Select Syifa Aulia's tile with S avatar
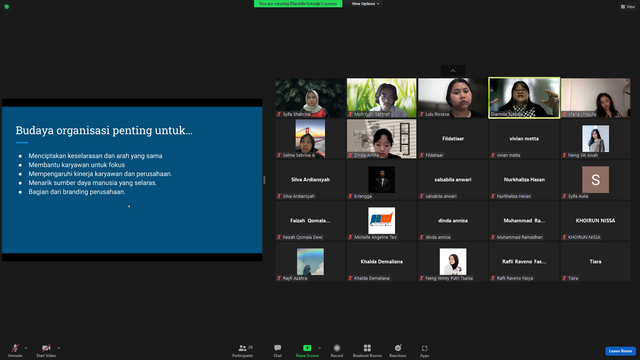This screenshot has width=640, height=360. [x=596, y=180]
